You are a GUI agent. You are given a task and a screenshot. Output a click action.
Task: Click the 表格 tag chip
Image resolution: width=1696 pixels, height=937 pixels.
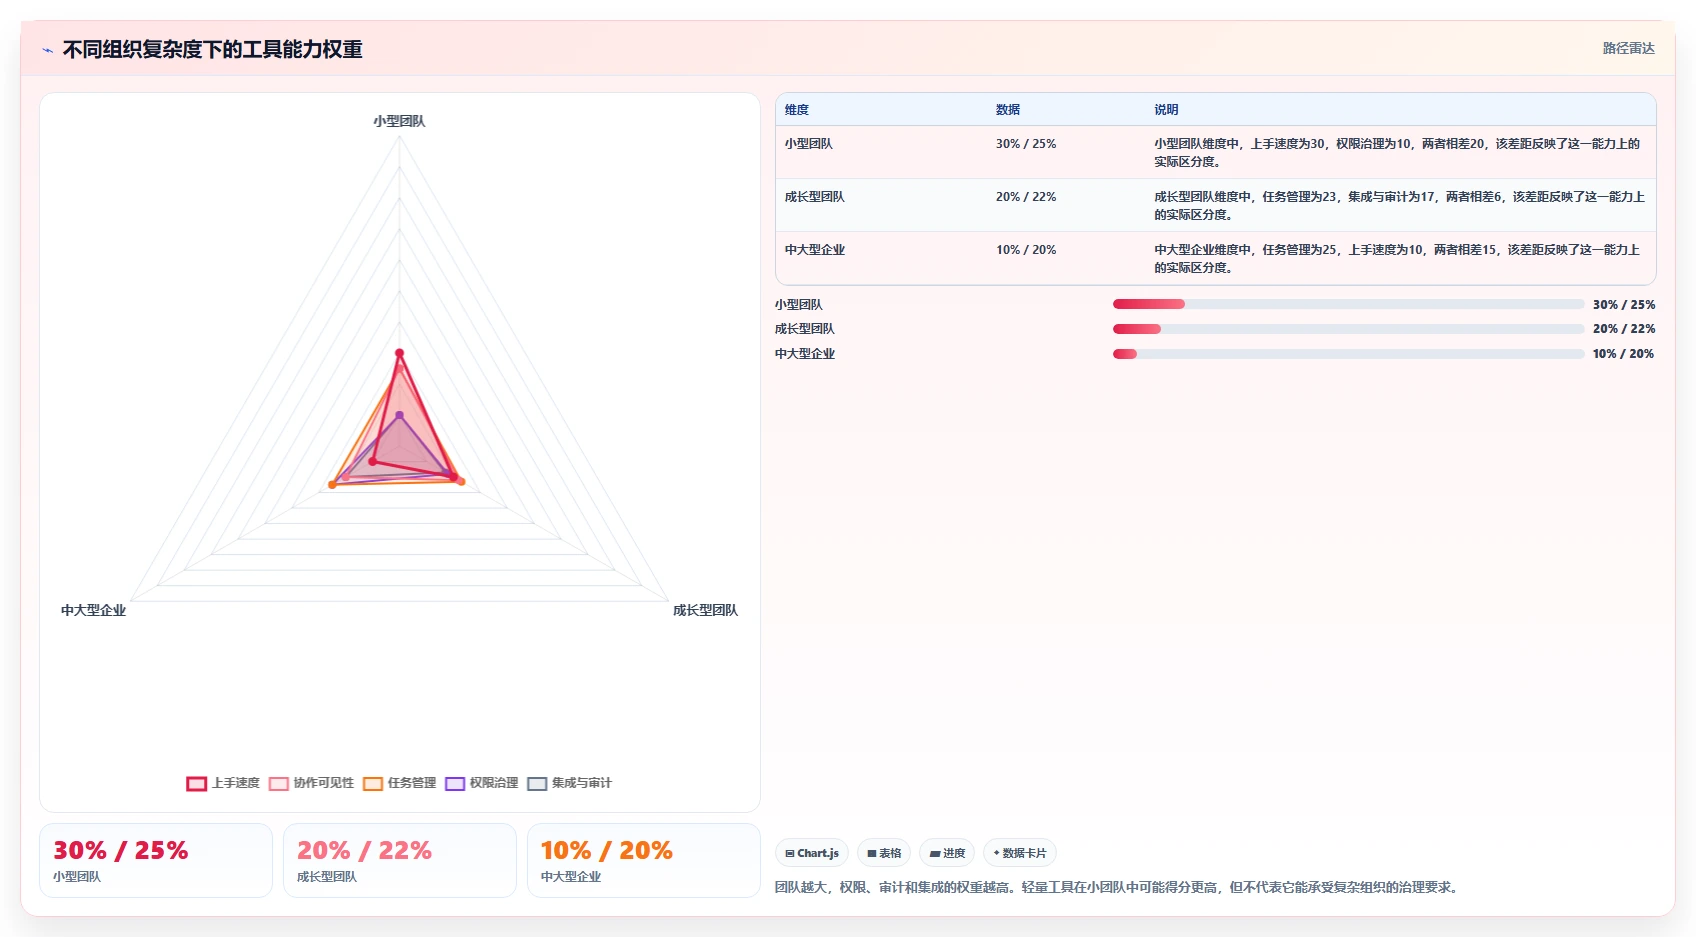click(884, 853)
